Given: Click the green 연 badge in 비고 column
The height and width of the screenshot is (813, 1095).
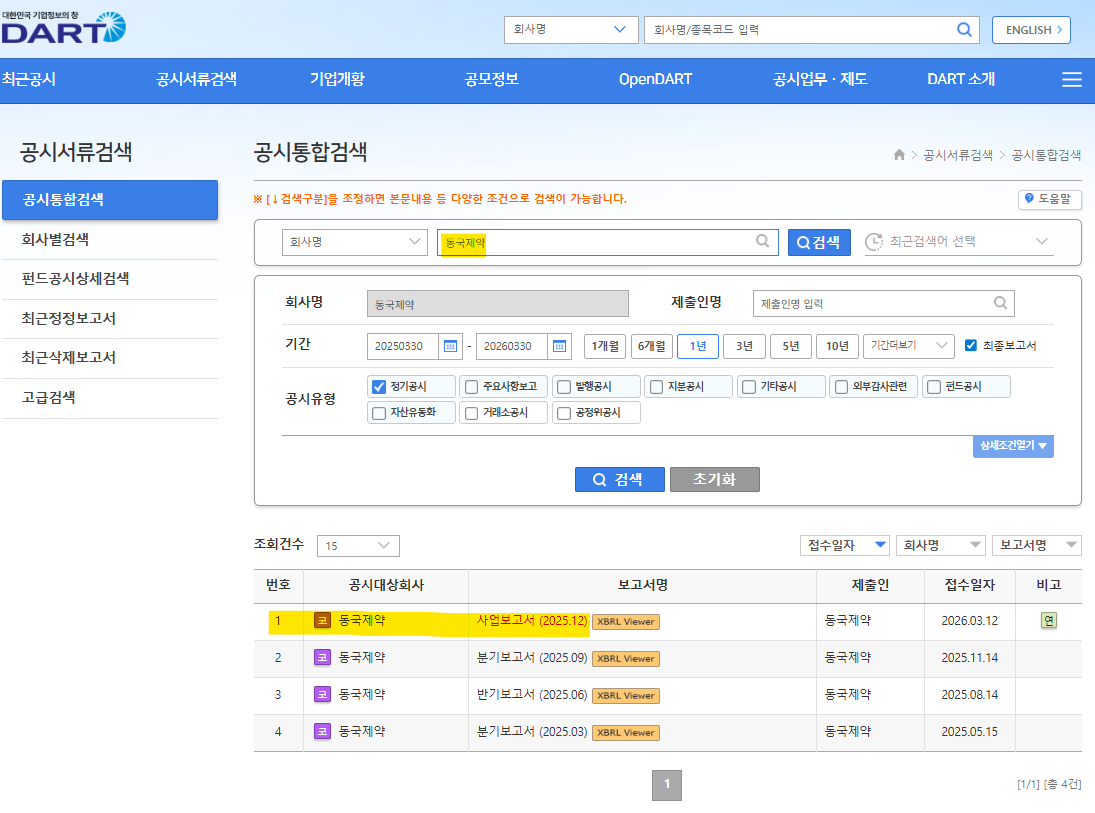Looking at the screenshot, I should point(1048,620).
